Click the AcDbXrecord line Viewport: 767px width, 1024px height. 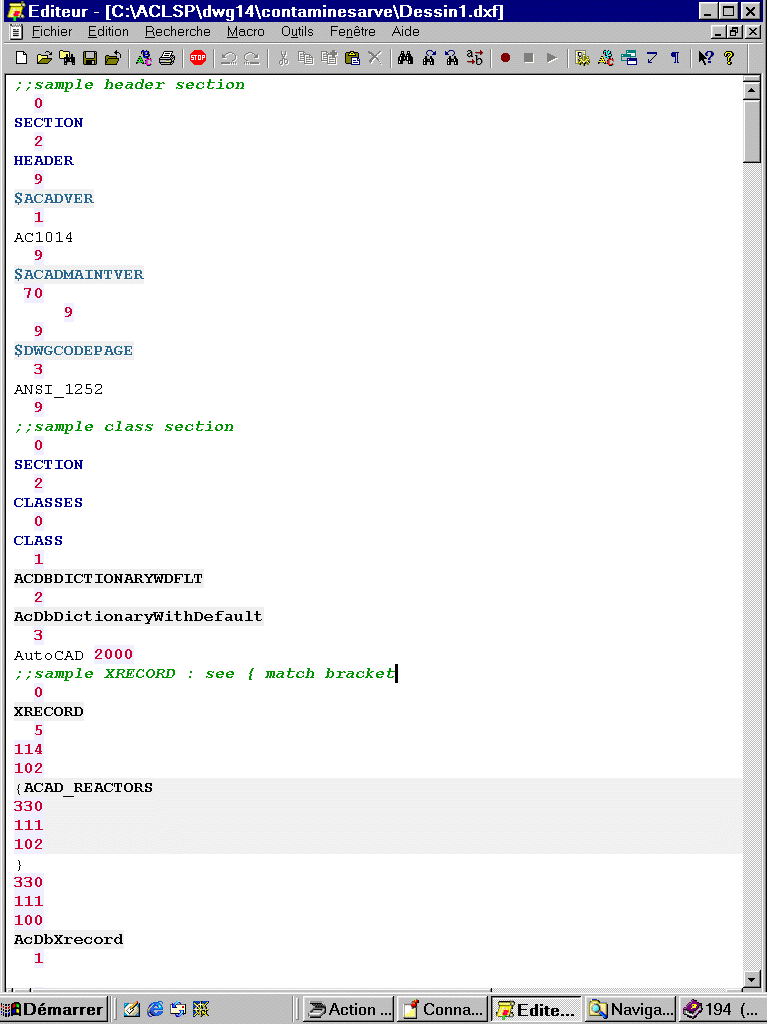coord(68,939)
